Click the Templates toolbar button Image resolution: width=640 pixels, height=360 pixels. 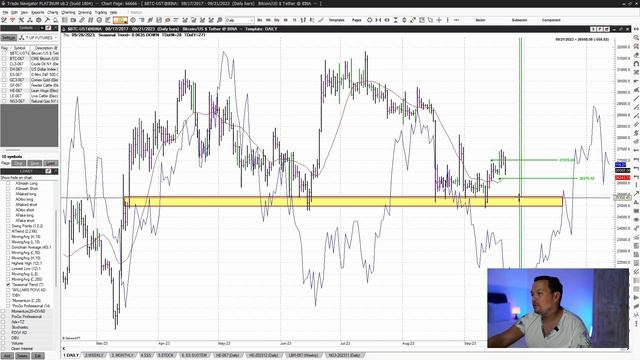336,20
